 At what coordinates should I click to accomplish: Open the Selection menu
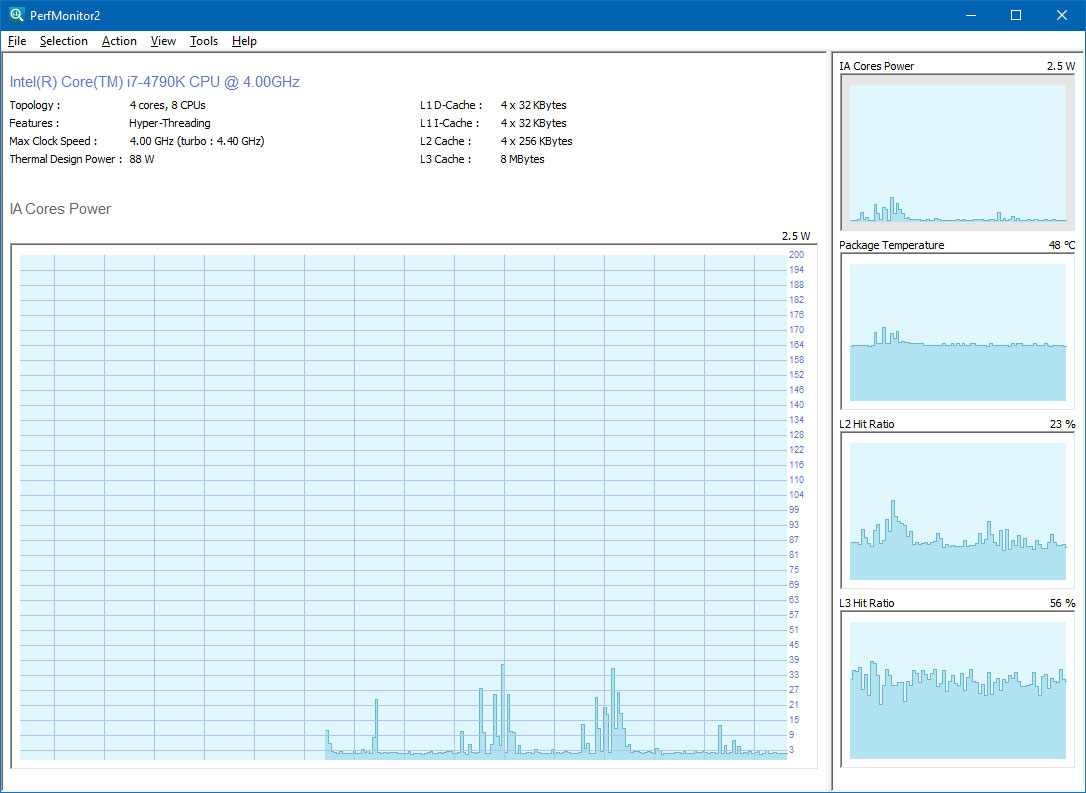(64, 41)
